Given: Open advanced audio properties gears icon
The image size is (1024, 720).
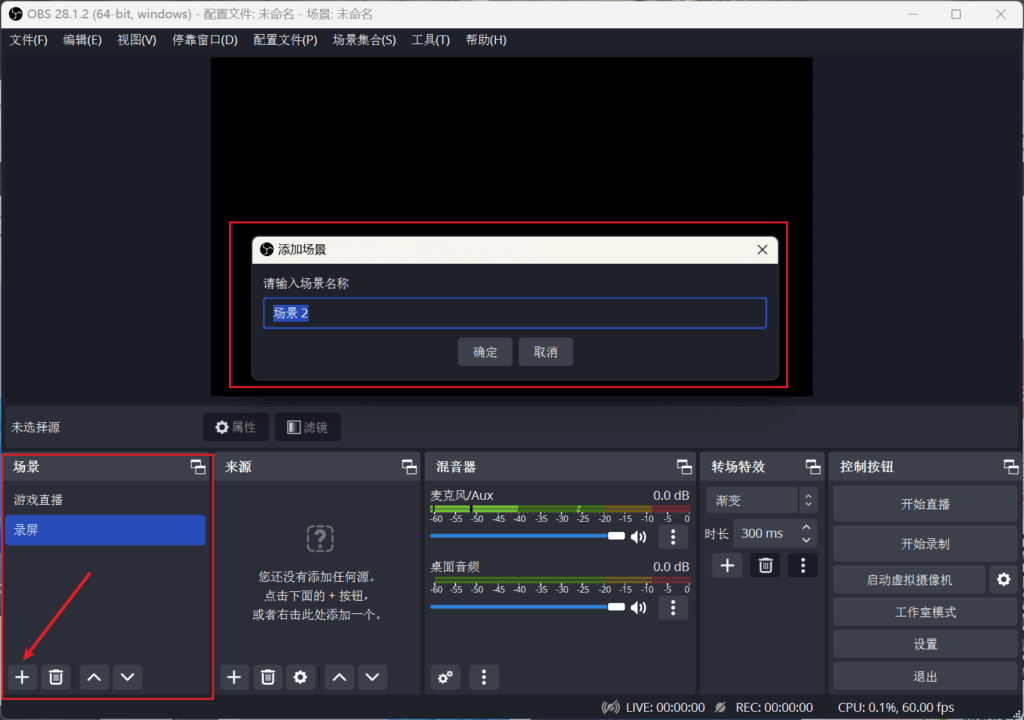Looking at the screenshot, I should pyautogui.click(x=445, y=677).
